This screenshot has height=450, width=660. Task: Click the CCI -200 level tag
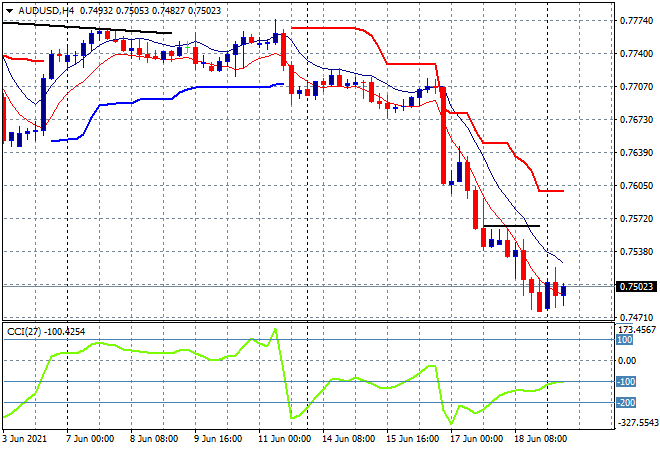pyautogui.click(x=626, y=403)
